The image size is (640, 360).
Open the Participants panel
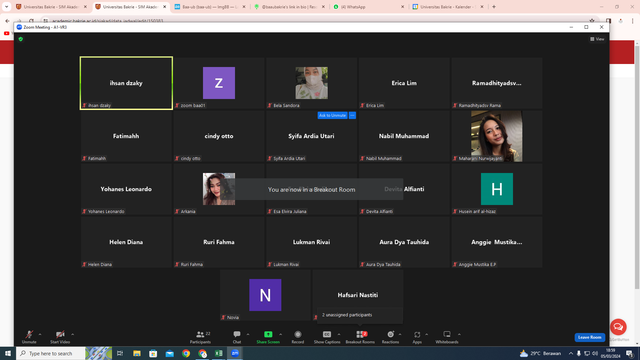coord(200,337)
